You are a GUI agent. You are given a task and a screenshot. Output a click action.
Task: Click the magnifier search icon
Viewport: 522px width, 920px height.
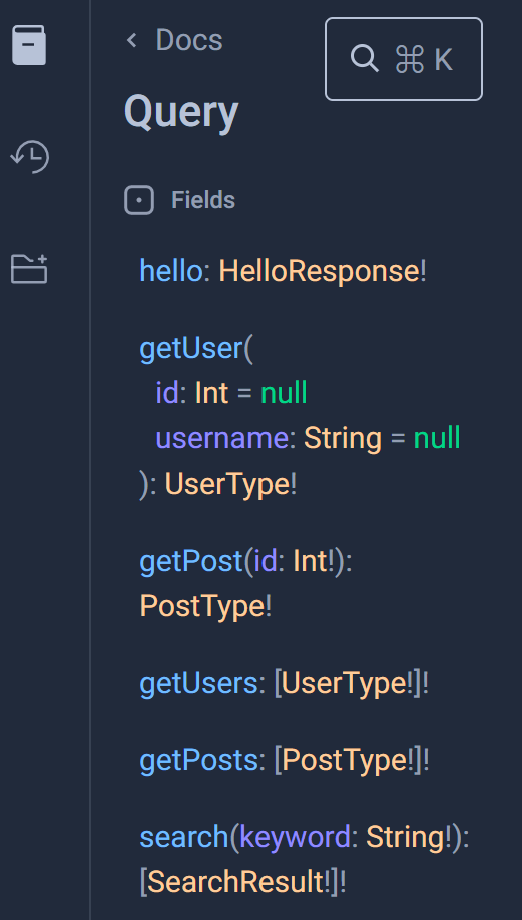pyautogui.click(x=364, y=59)
